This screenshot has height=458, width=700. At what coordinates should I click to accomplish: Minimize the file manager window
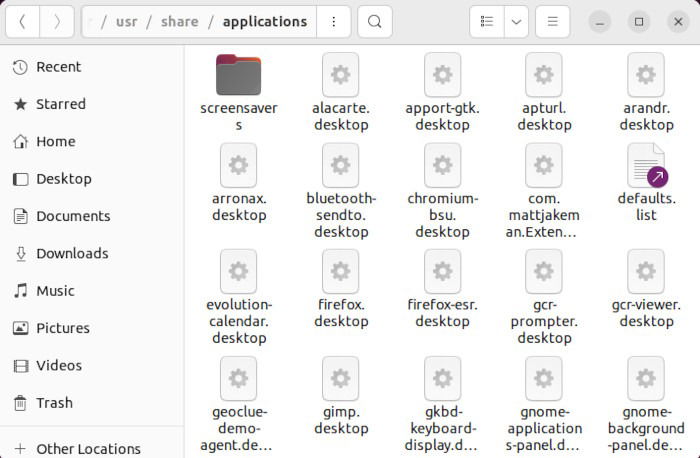coord(600,21)
